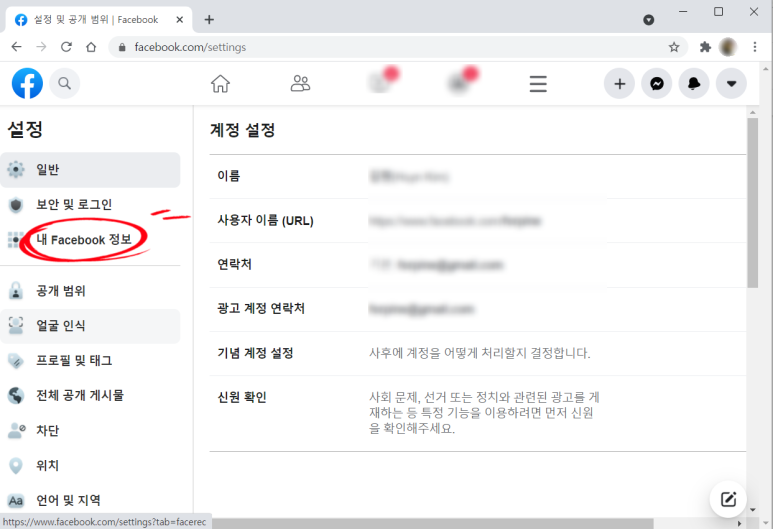Screen dimensions: 773x529
Task: Open the Facebook search magnifier
Action: (65, 83)
